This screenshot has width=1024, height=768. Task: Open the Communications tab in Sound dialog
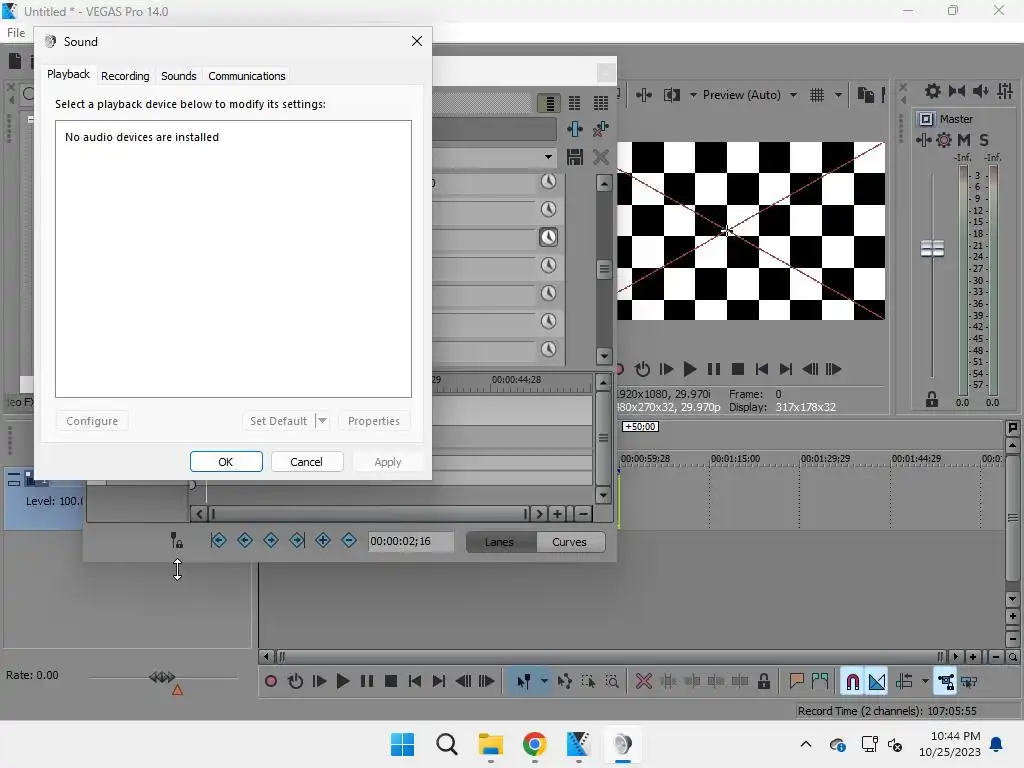click(247, 76)
